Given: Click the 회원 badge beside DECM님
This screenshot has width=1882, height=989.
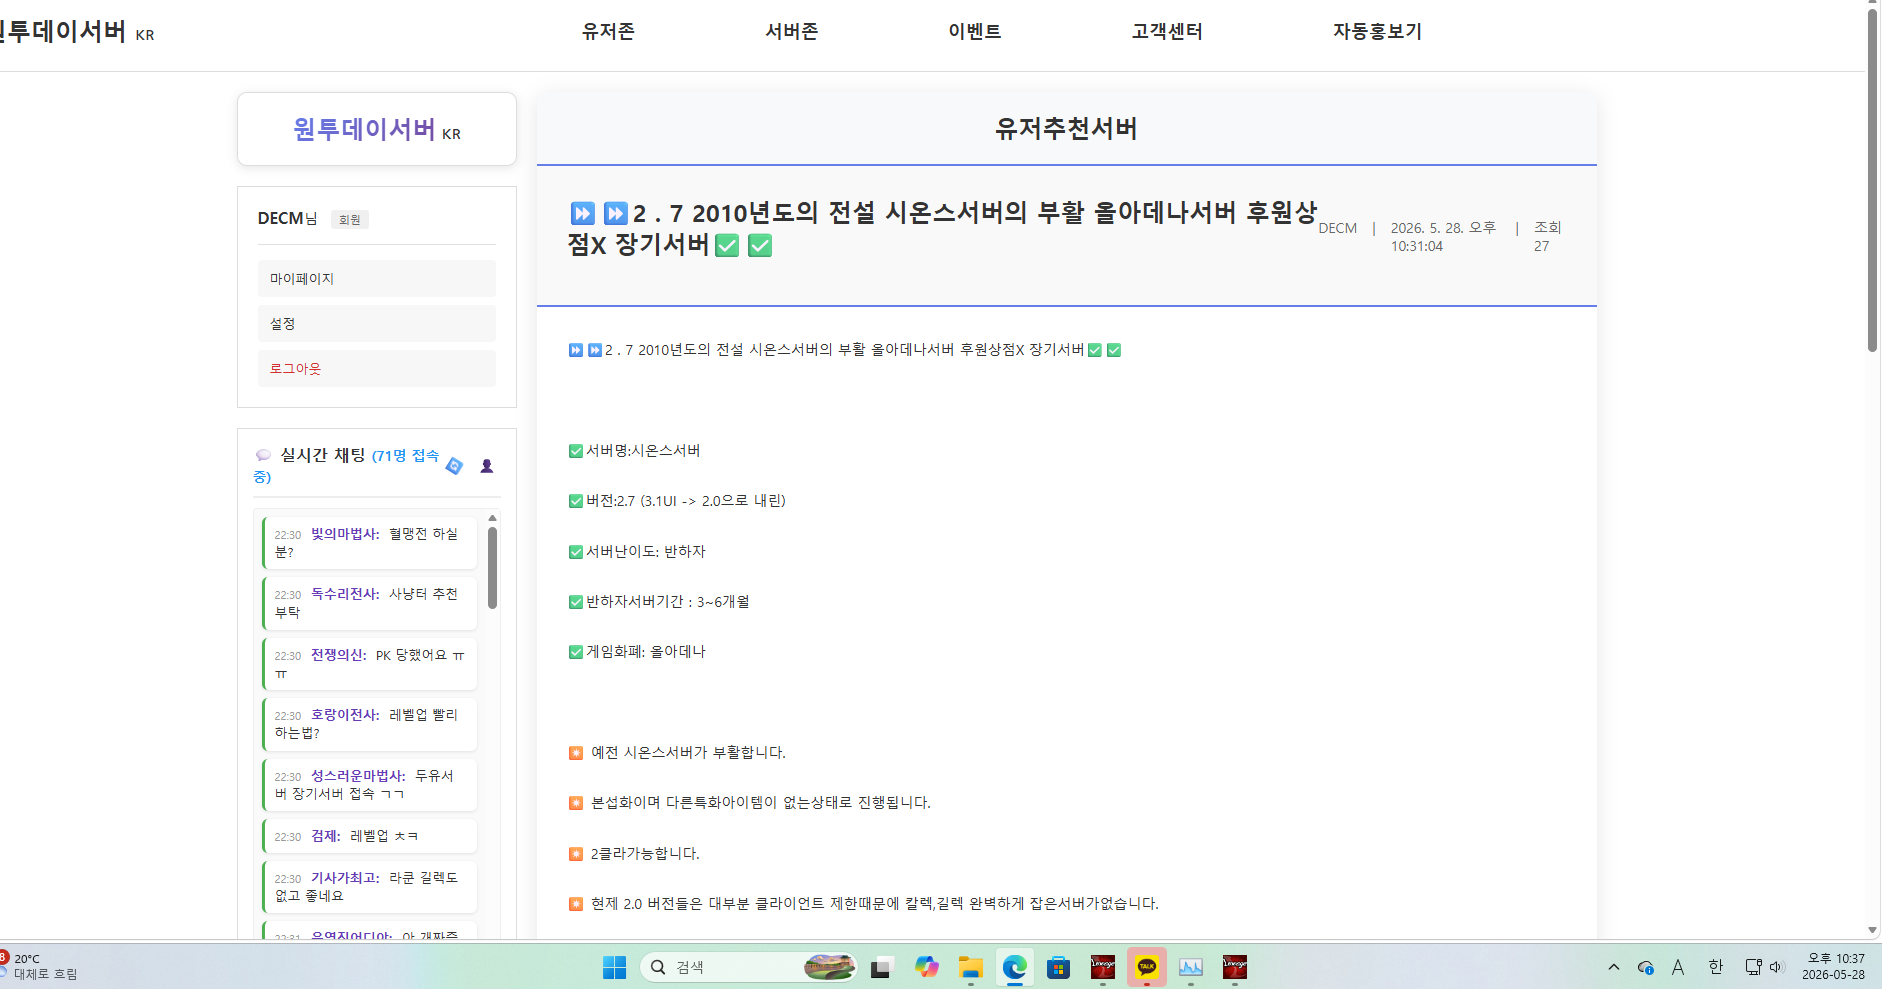Looking at the screenshot, I should [350, 220].
